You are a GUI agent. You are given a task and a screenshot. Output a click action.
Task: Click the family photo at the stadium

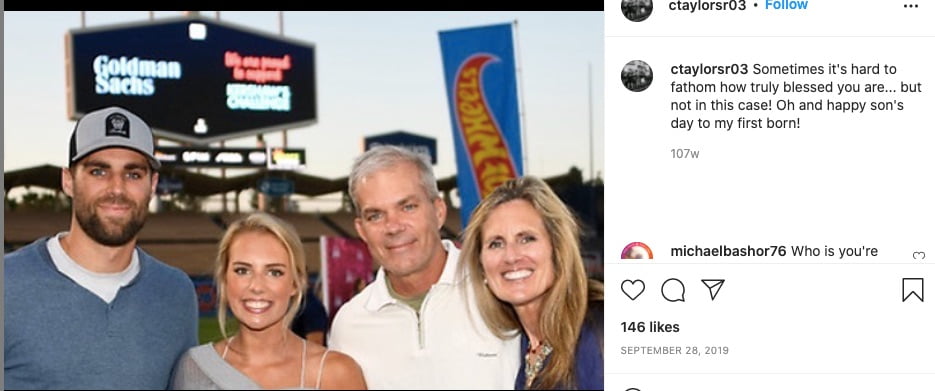coord(304,201)
